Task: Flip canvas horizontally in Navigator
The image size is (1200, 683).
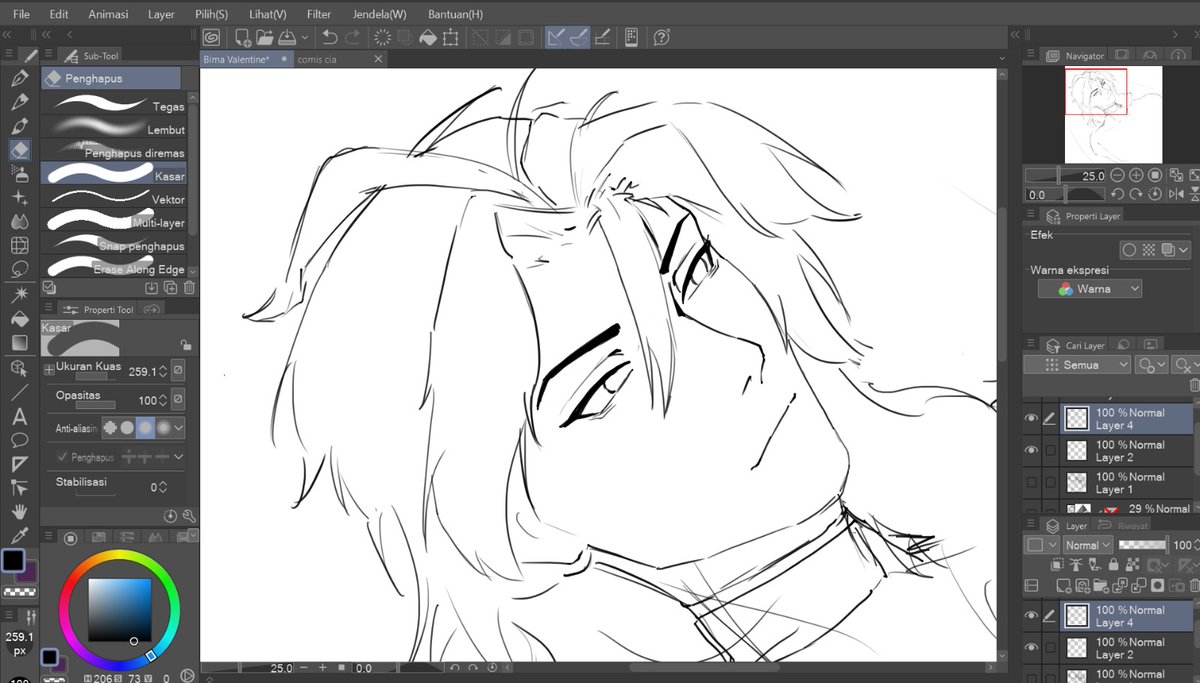Action: click(1175, 194)
